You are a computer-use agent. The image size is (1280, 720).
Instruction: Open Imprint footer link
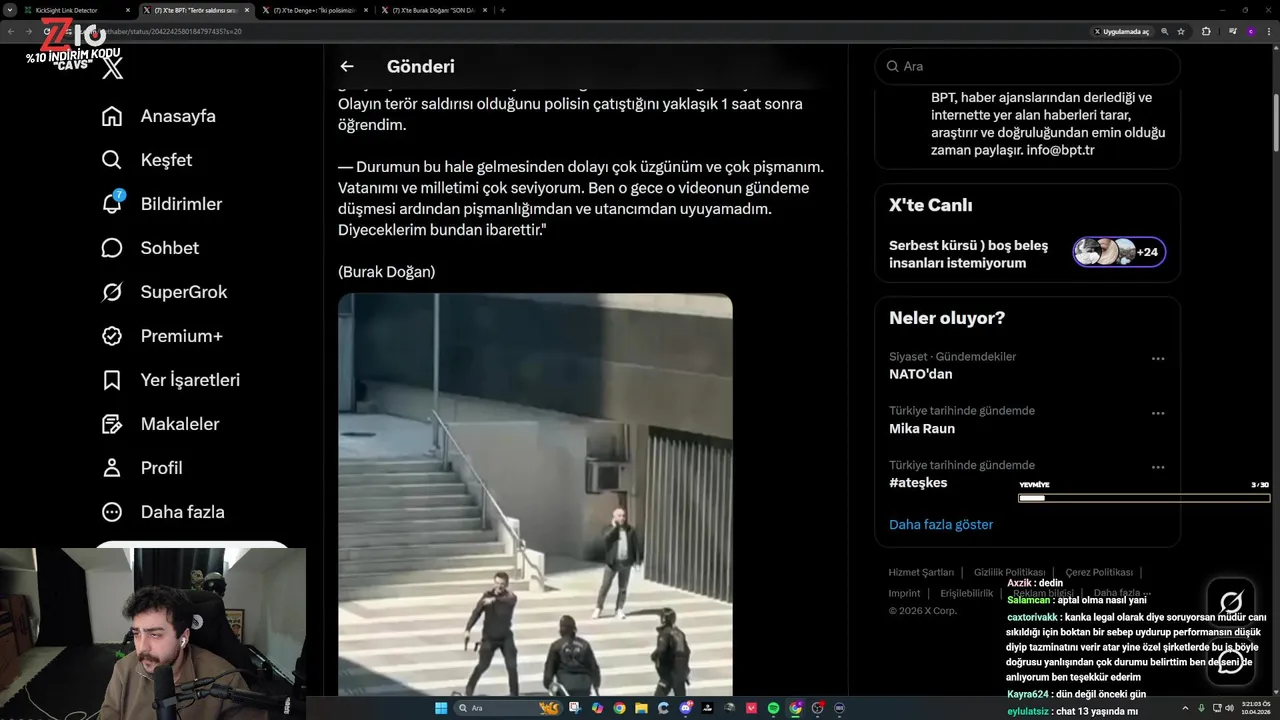tap(904, 593)
